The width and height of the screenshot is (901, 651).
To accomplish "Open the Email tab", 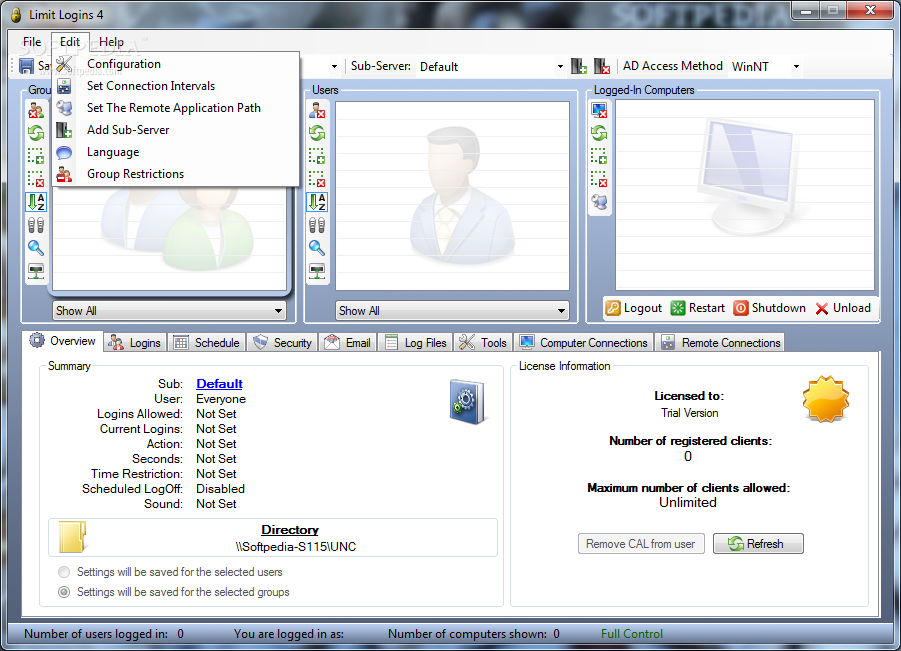I will (348, 343).
